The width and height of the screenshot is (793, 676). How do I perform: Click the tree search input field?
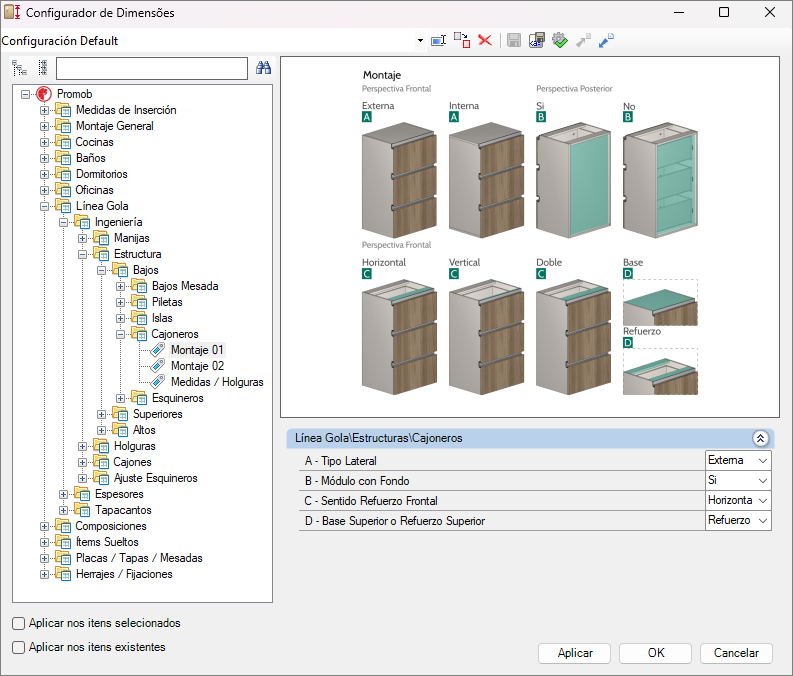(x=151, y=68)
